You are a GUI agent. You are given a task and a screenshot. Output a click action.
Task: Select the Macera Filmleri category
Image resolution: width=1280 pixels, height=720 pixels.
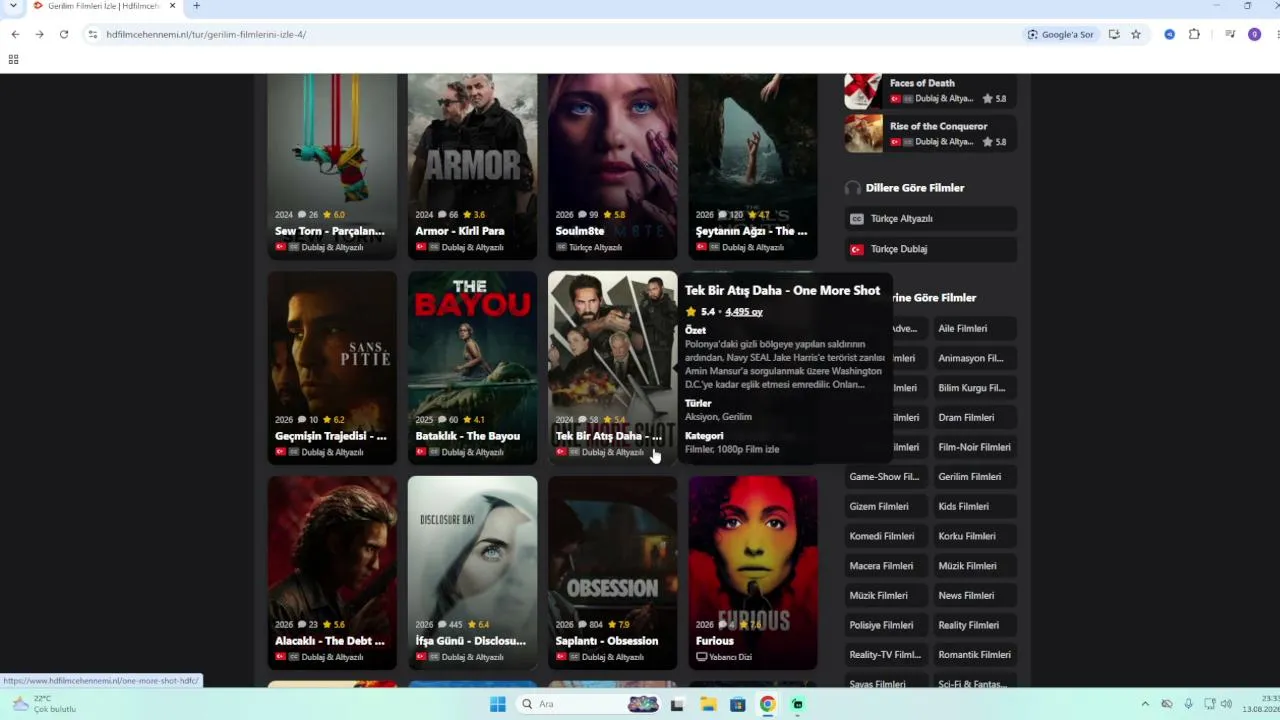pyautogui.click(x=885, y=566)
